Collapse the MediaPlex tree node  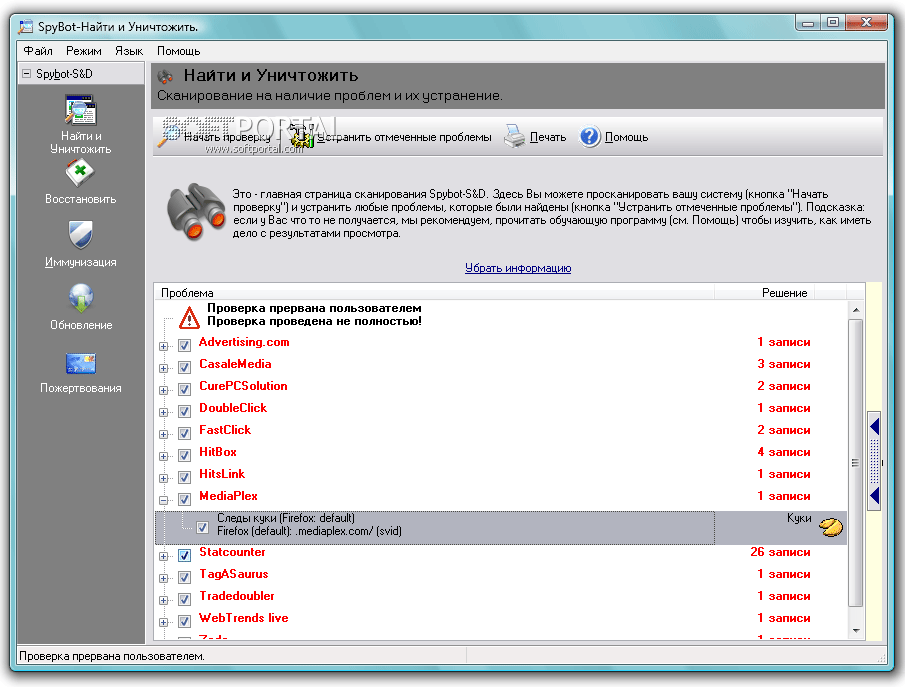(164, 500)
